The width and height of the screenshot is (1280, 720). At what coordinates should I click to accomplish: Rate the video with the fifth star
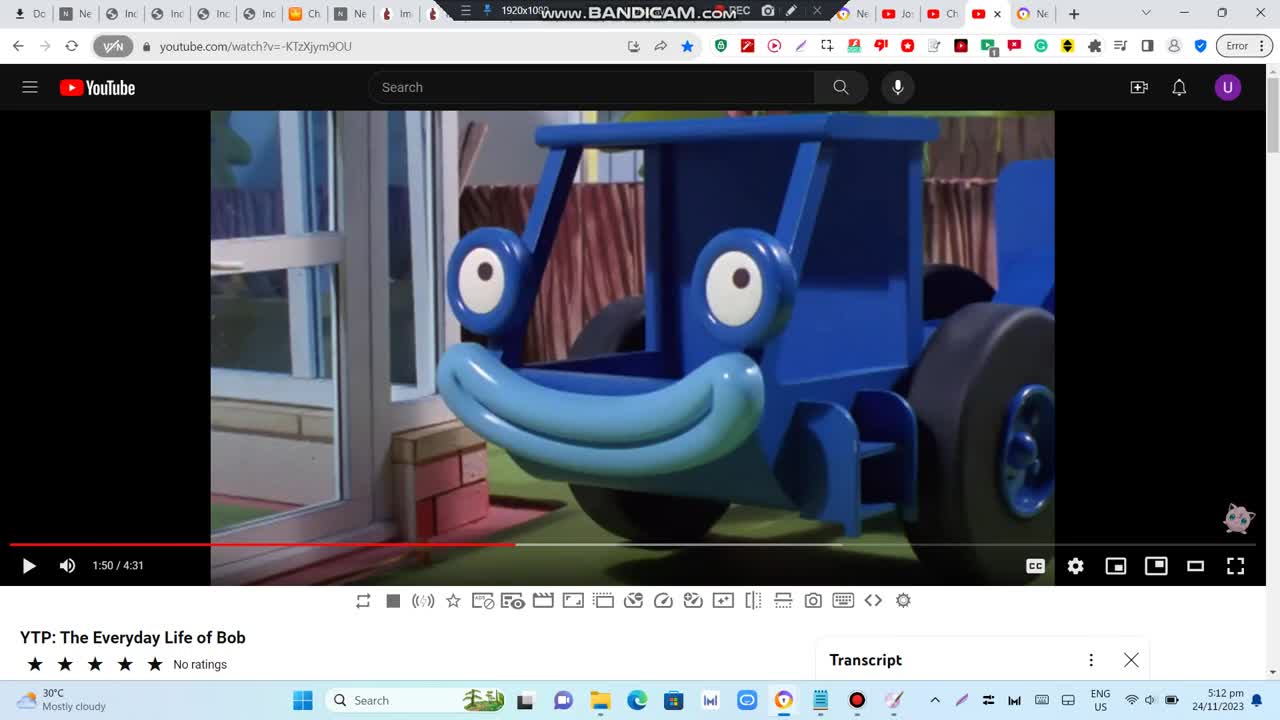click(155, 665)
